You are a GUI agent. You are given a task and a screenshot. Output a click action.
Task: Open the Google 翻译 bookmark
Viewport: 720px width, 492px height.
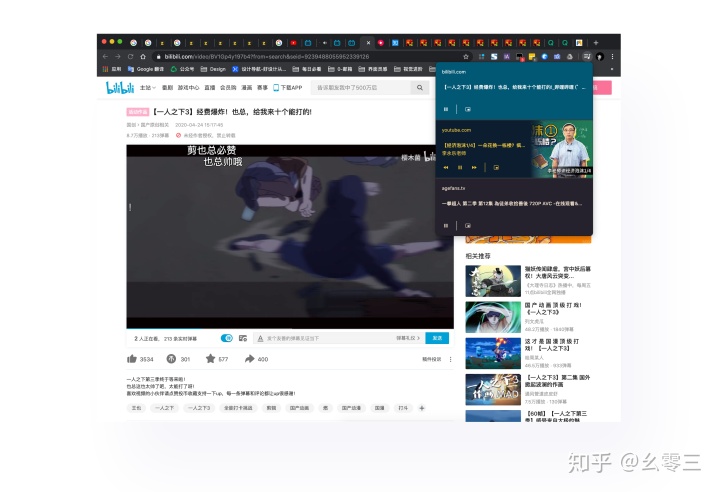(146, 69)
